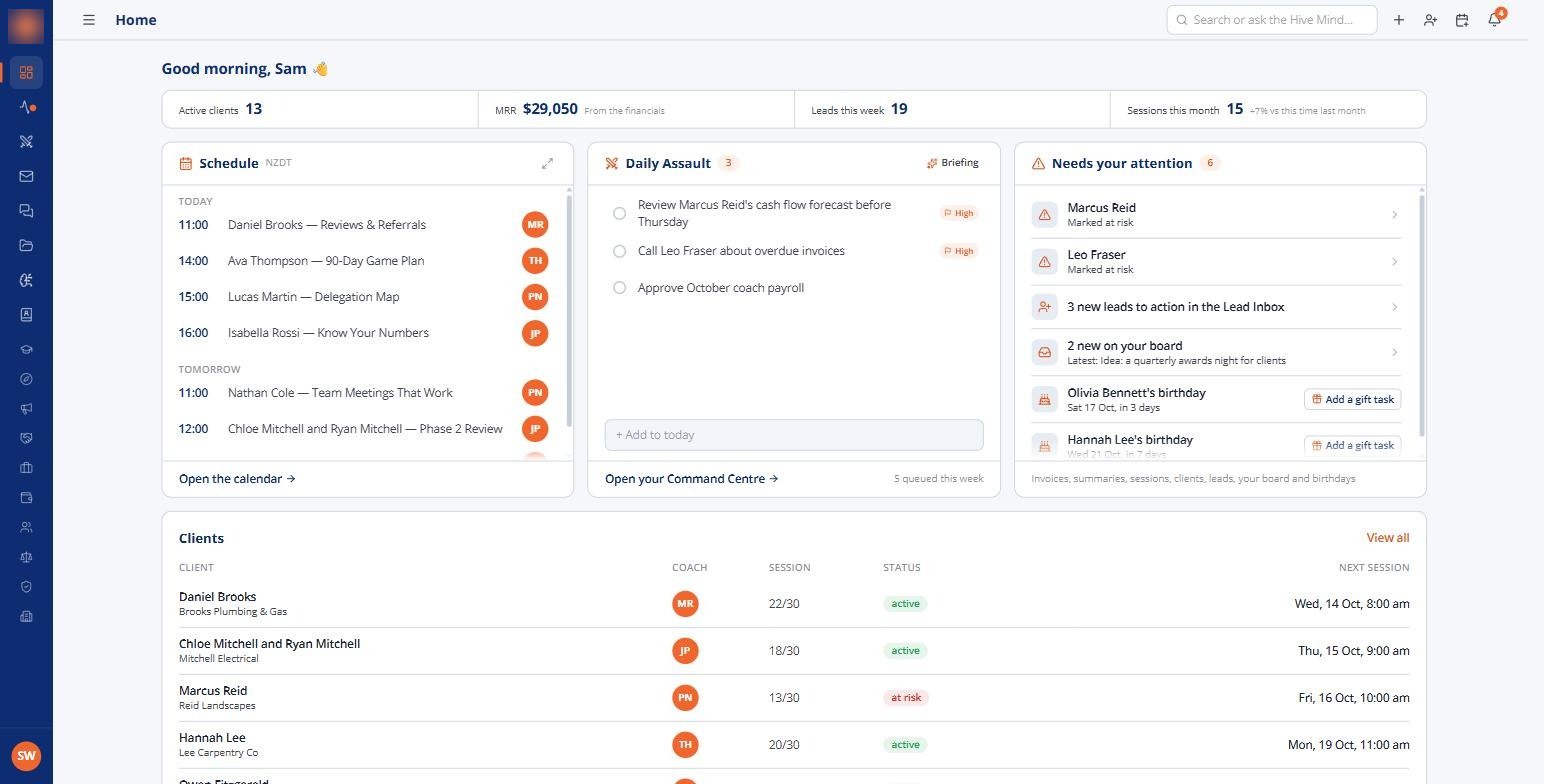The width and height of the screenshot is (1544, 784).
Task: Open the activity pulse icon in sidebar
Action: 26,107
